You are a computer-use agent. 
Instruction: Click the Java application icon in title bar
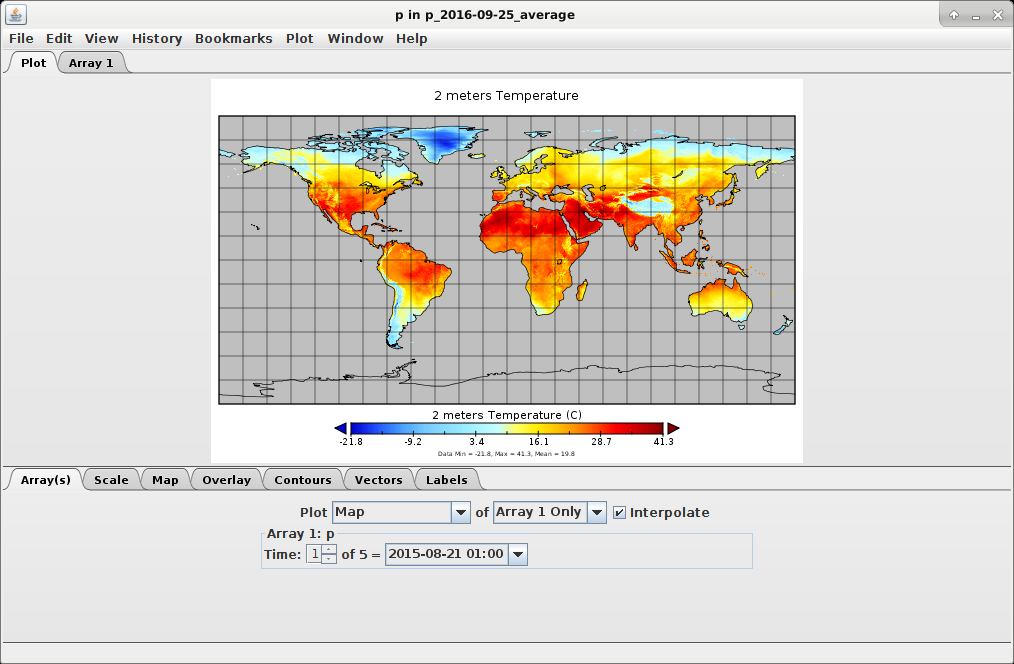[16, 14]
